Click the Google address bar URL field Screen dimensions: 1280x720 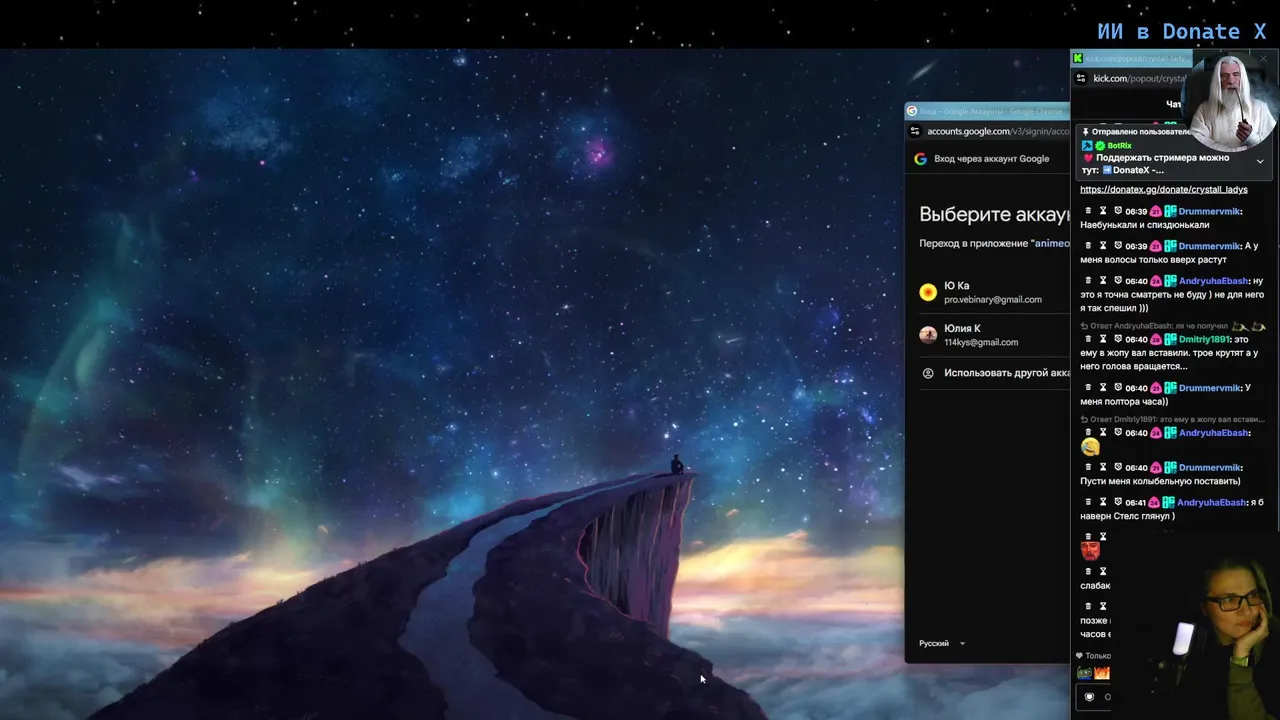(997, 131)
